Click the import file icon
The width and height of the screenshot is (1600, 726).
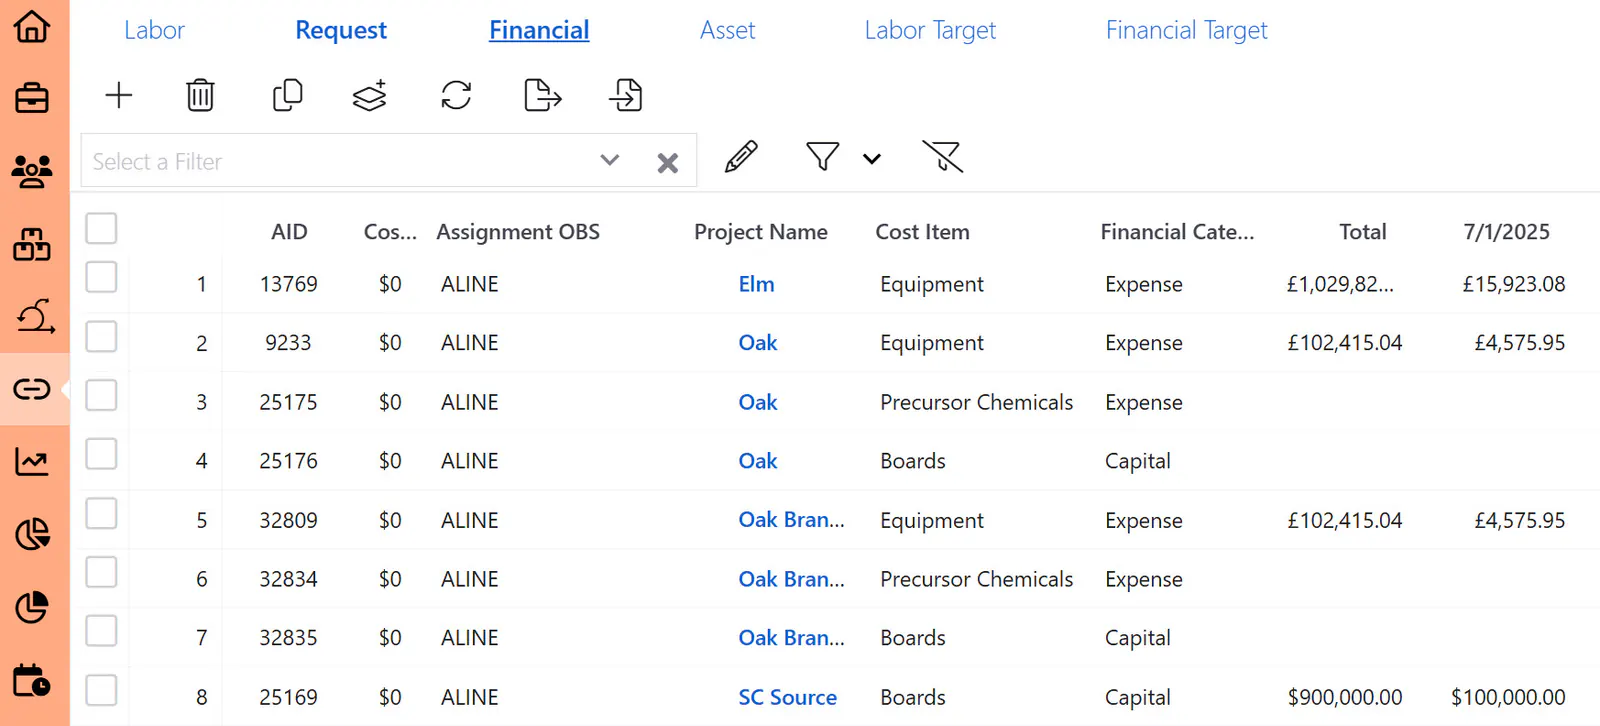pos(626,95)
